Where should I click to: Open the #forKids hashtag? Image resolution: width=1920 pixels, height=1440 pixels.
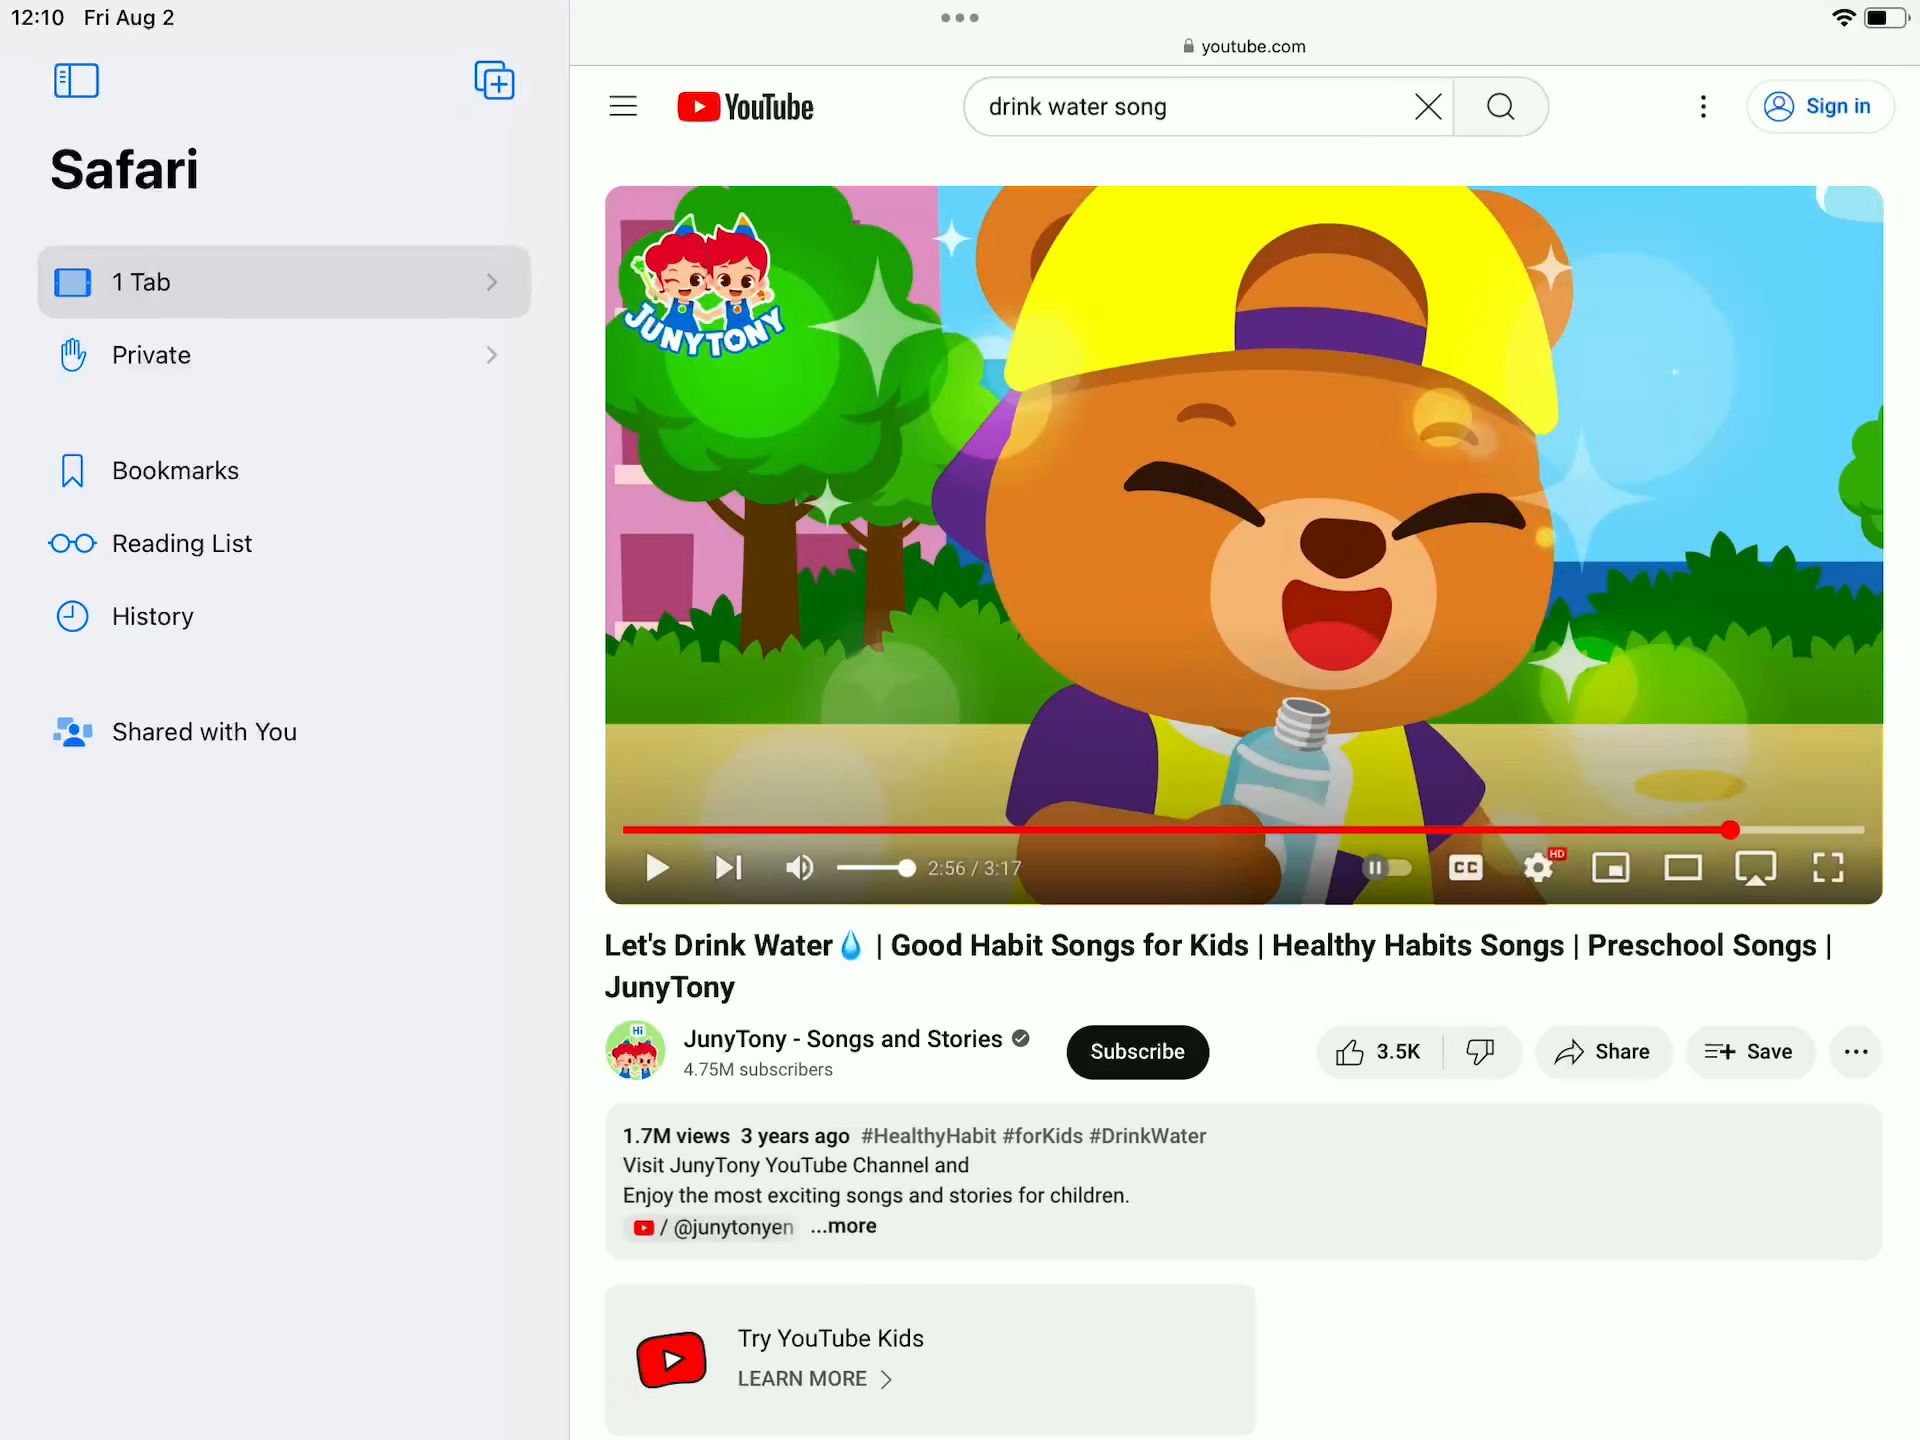1042,1136
